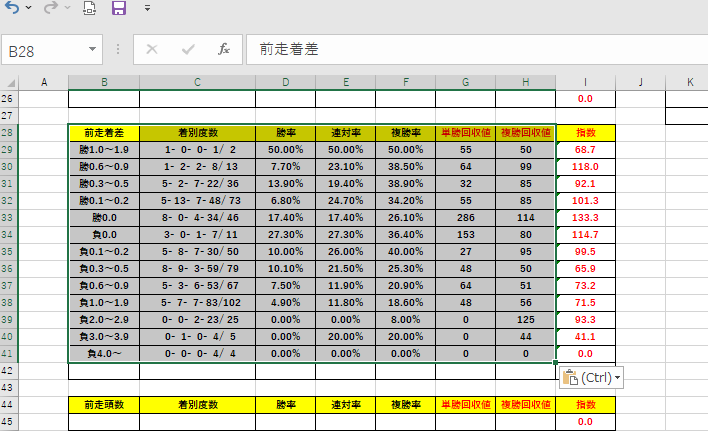Select row 41 header
The width and height of the screenshot is (708, 431).
click(8, 353)
